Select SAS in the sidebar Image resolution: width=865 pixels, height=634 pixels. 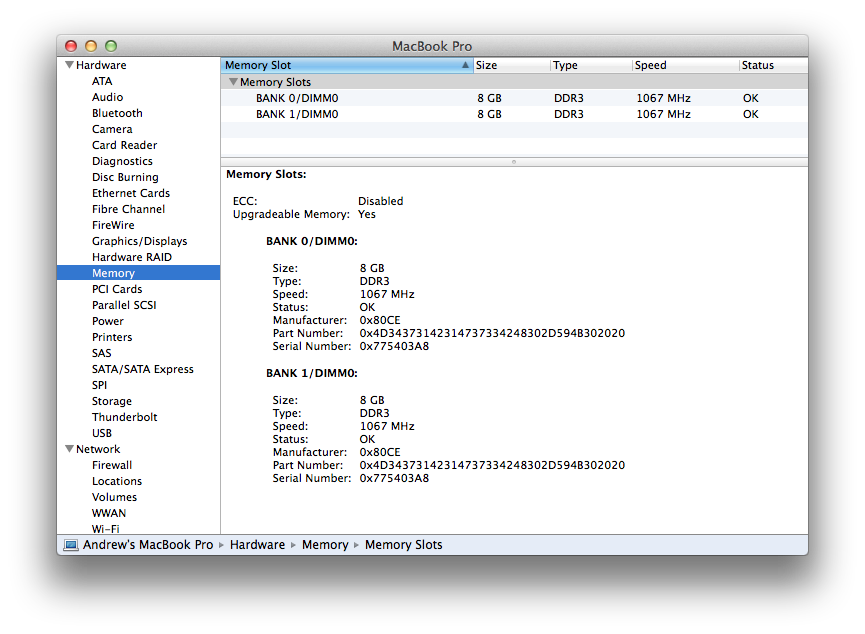102,353
